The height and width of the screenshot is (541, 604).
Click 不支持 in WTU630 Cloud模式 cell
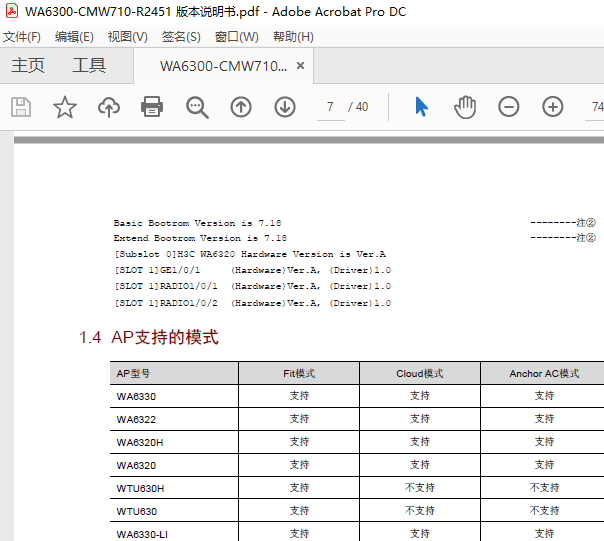[419, 511]
